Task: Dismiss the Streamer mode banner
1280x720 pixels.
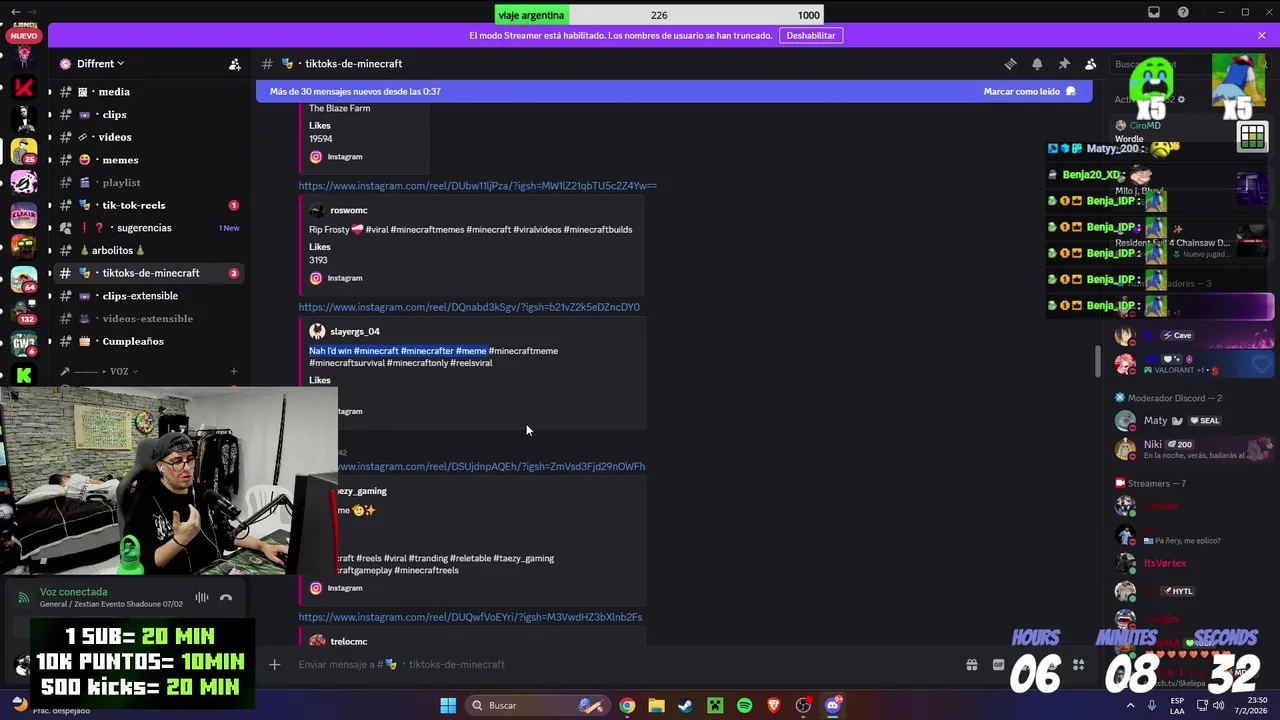Action: 1262,35
